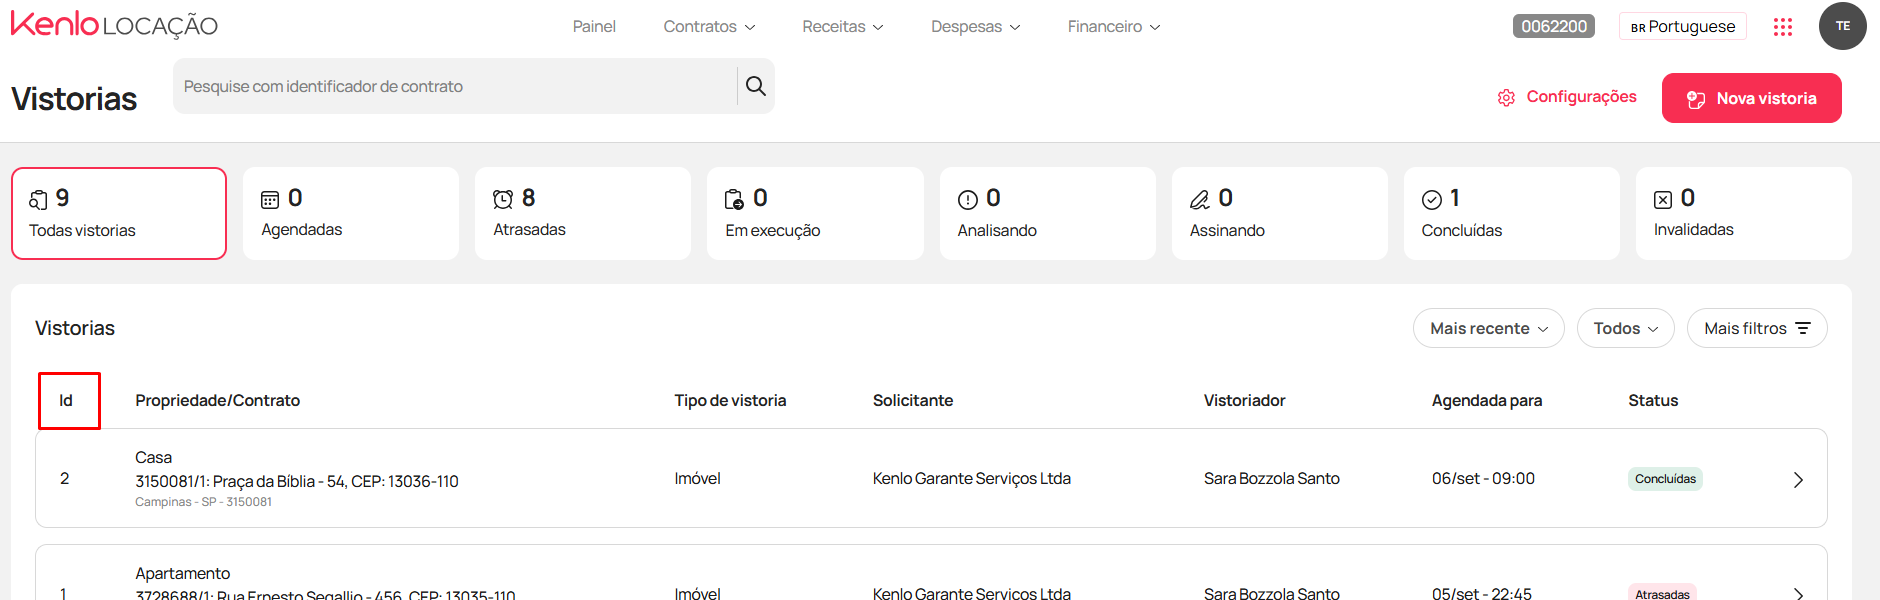Click the clipboard icon on Em execução card
This screenshot has width=1880, height=600.
[x=734, y=200]
